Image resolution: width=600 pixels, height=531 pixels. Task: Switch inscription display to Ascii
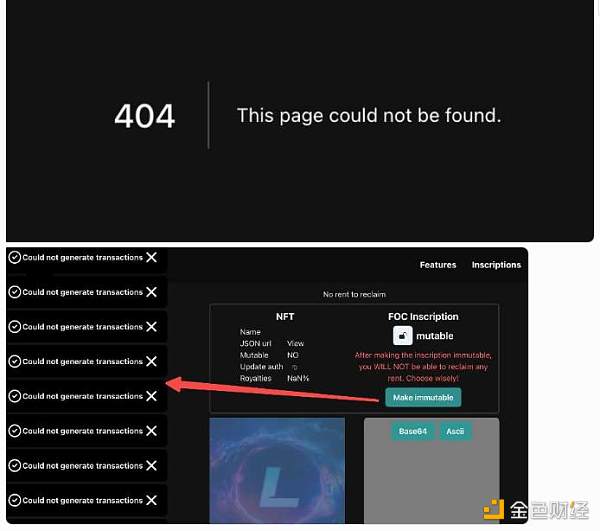click(x=455, y=431)
